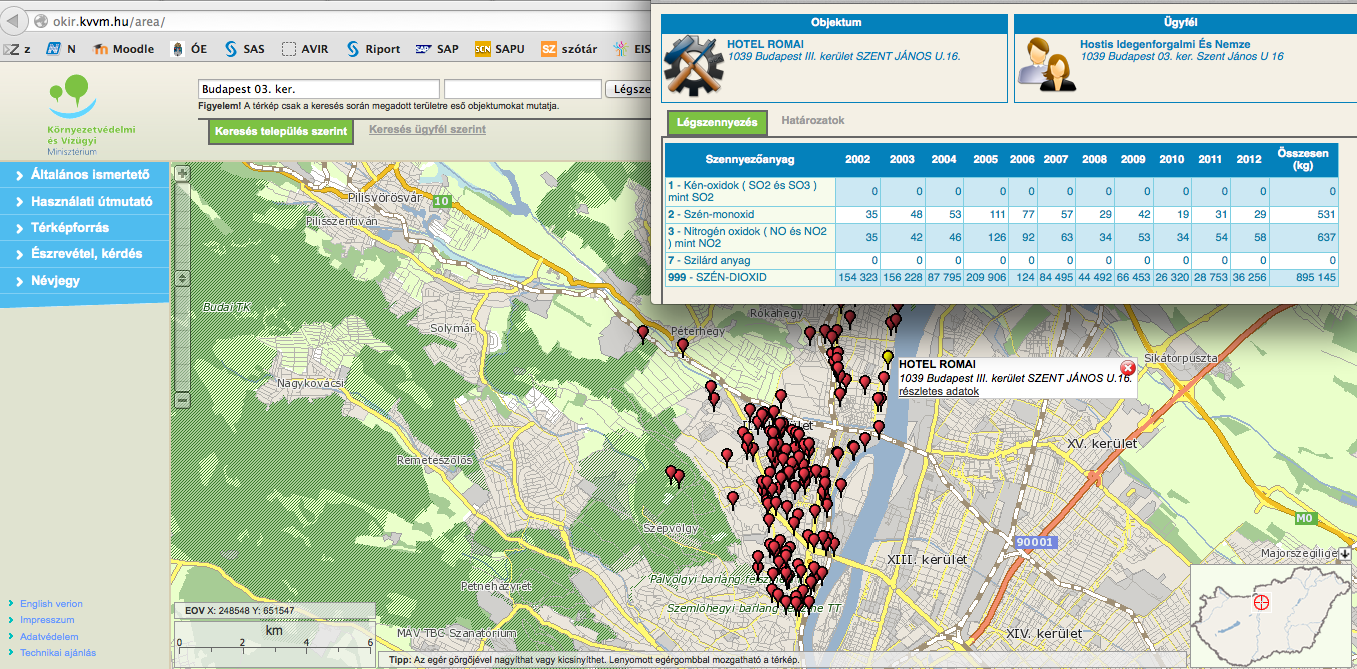The height and width of the screenshot is (669, 1357).
Task: Open the N bookmark
Action: pos(61,48)
